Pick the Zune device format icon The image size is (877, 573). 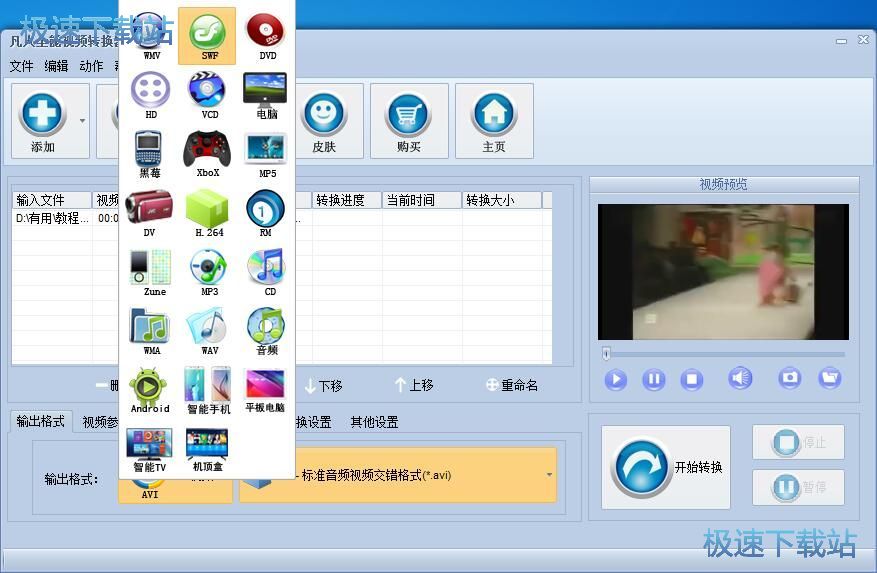pos(150,271)
